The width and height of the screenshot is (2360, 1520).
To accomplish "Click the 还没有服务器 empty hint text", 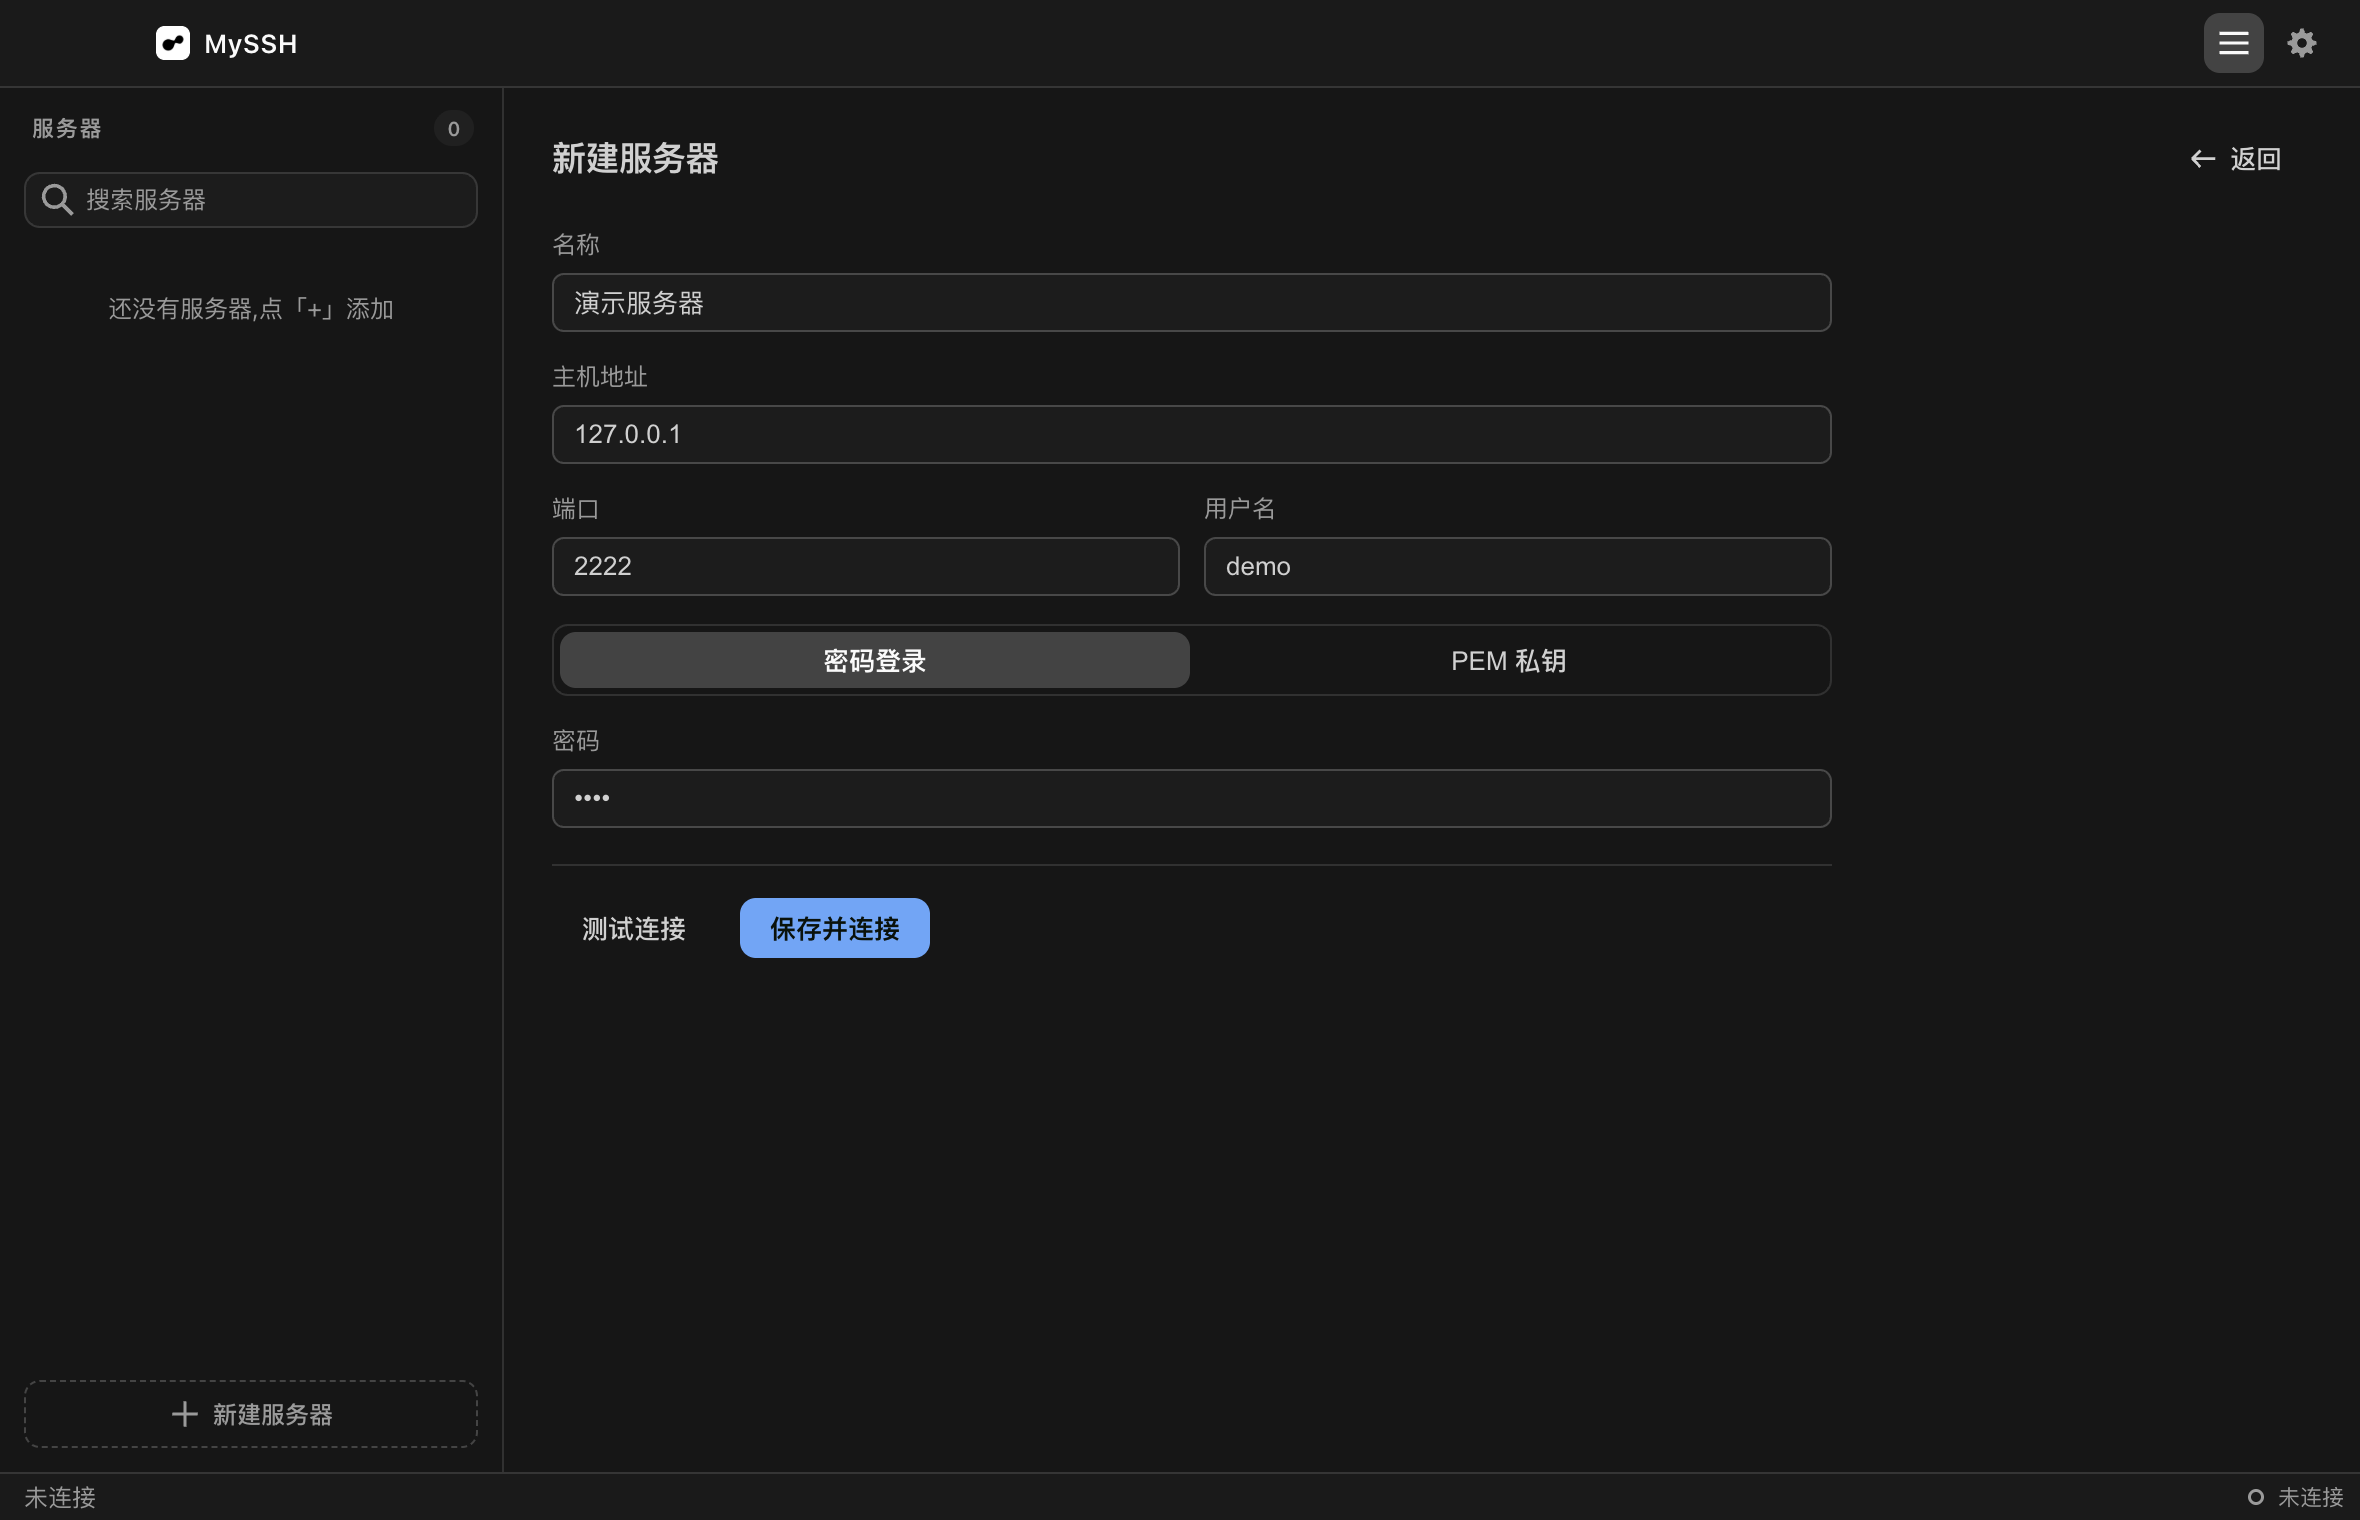I will (x=250, y=309).
